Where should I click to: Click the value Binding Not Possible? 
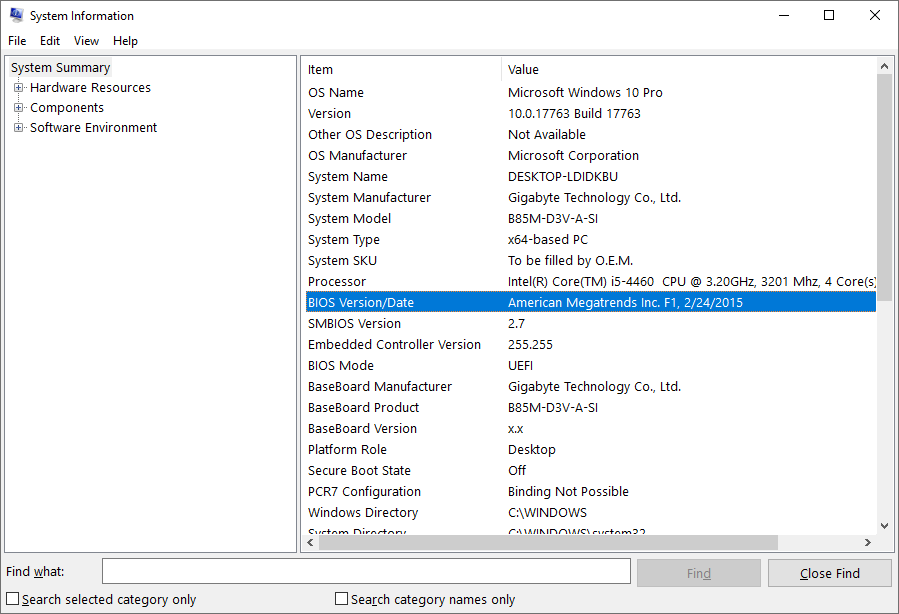point(568,492)
